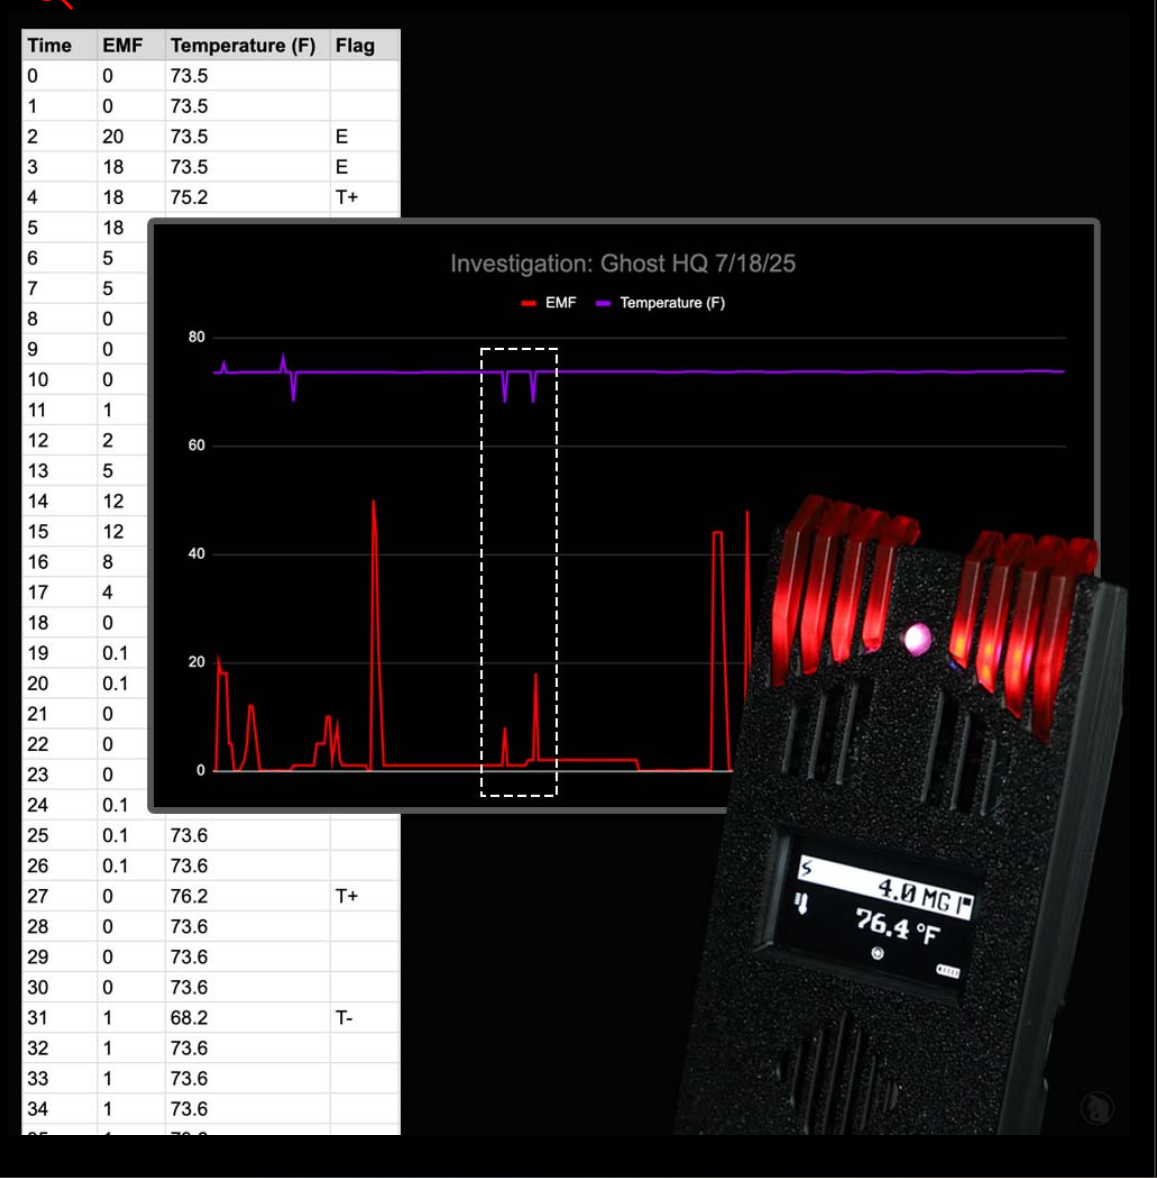Select EMF cell 4 in row 17

click(122, 593)
